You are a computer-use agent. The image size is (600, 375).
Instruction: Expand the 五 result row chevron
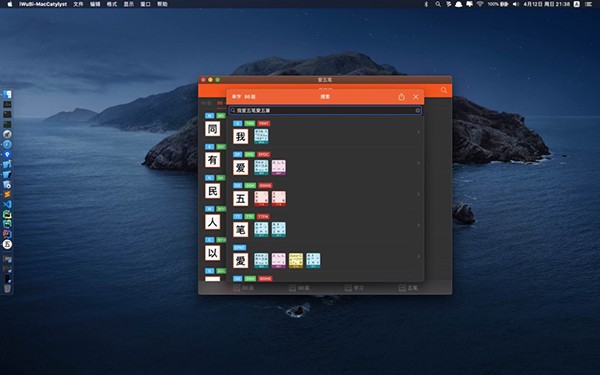click(x=418, y=194)
